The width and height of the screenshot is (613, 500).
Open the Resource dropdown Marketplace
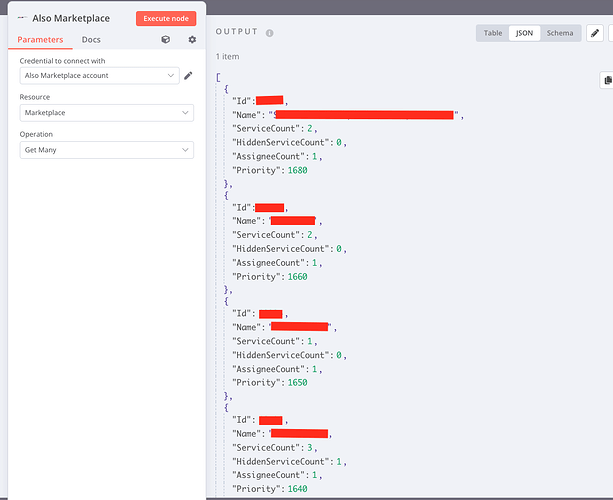[x=107, y=113]
